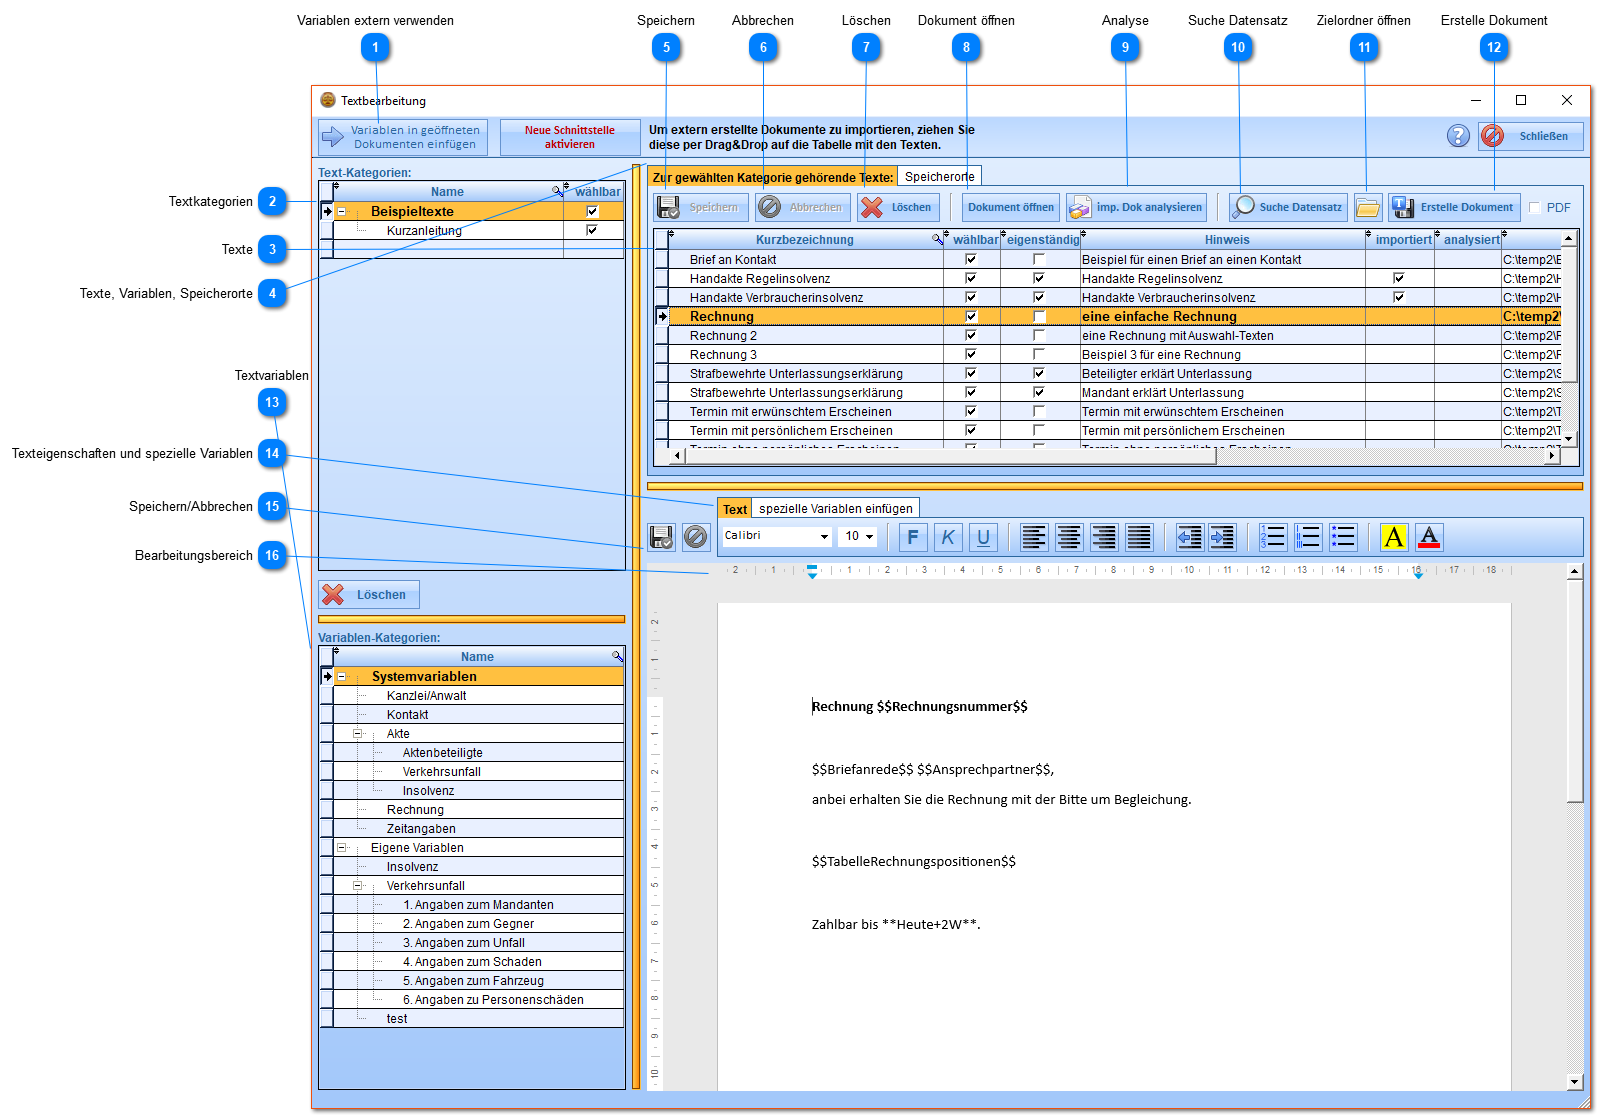Toggle italic K formatting
Viewport: 1600px width, 1118px height.
click(x=948, y=538)
